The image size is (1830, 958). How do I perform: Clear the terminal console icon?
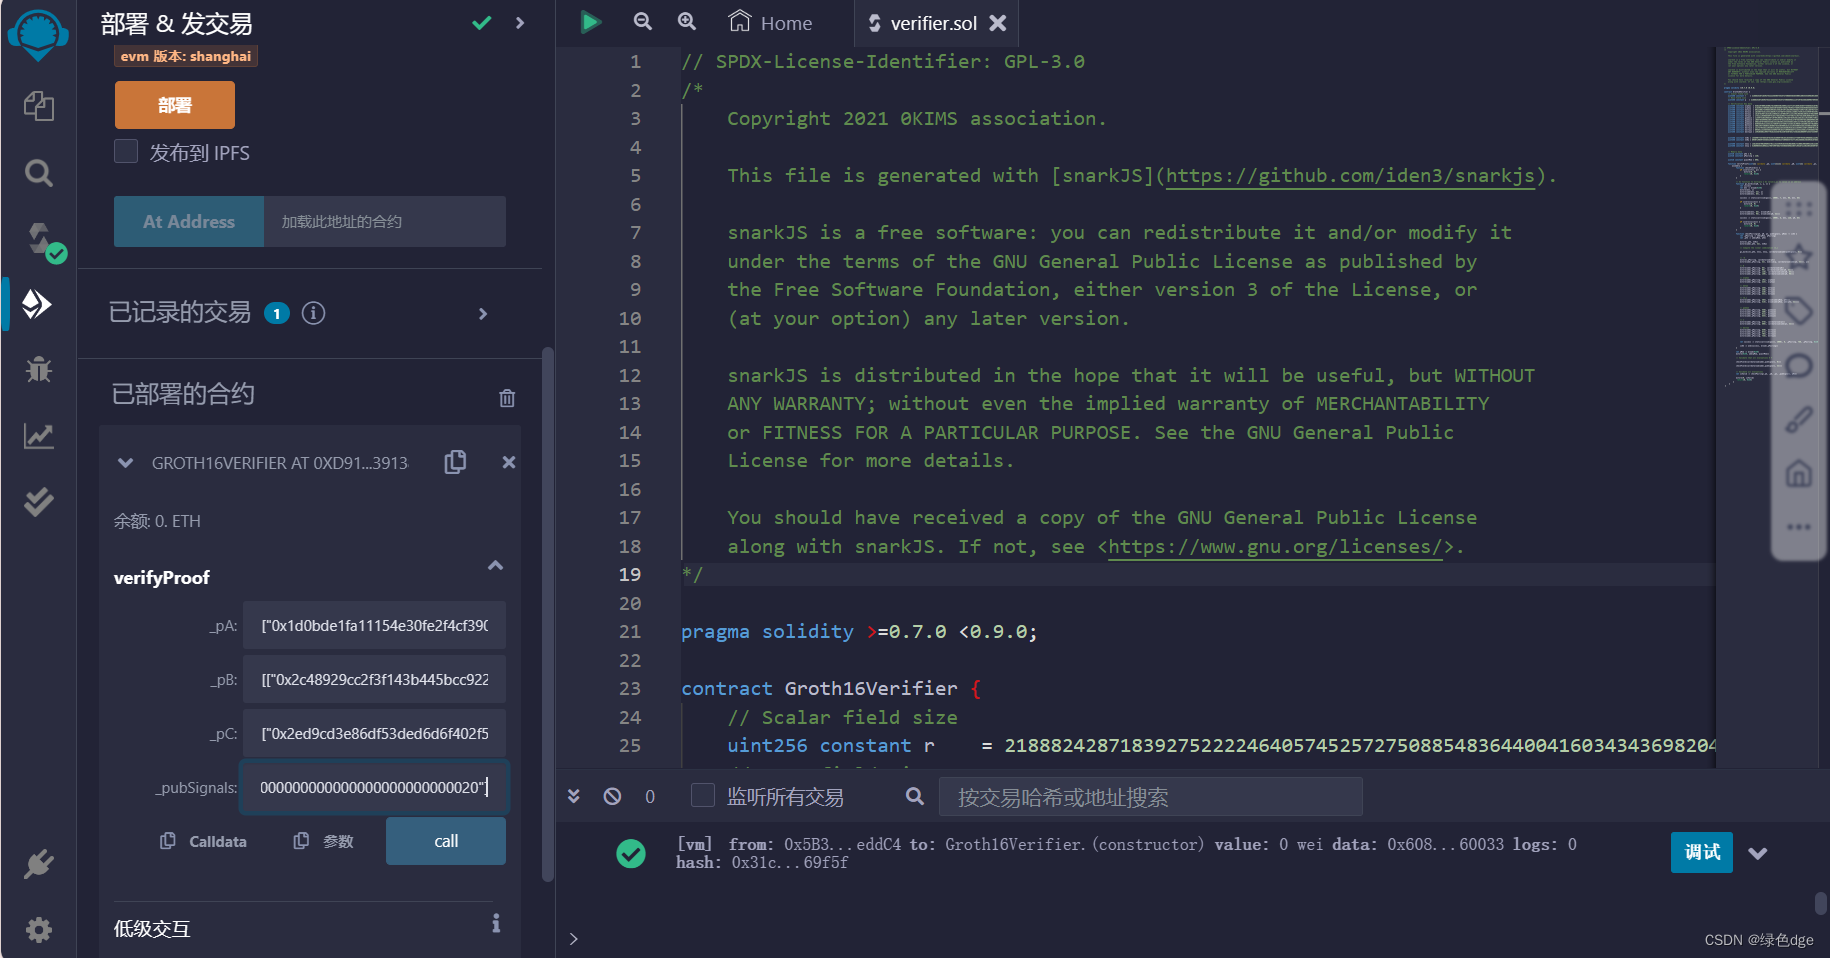click(x=612, y=796)
